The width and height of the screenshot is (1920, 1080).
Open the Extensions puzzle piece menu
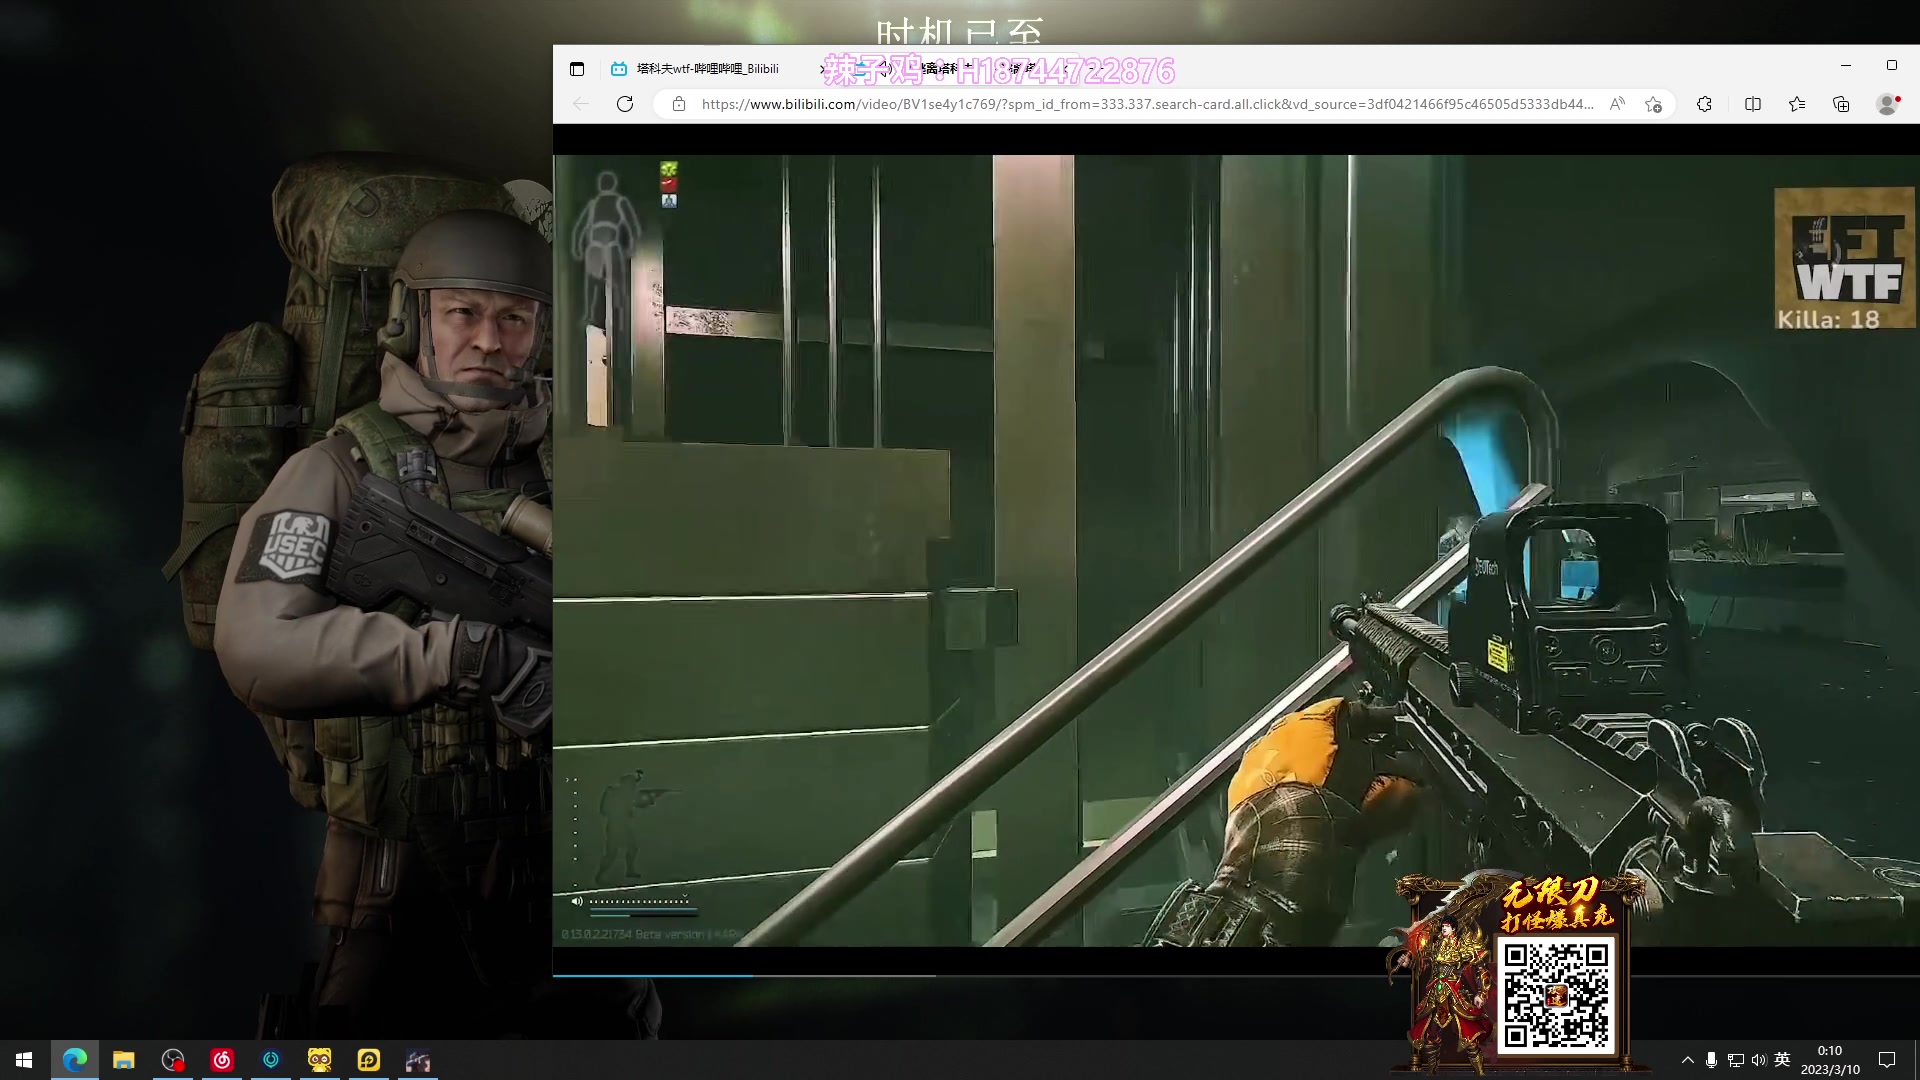(1705, 104)
